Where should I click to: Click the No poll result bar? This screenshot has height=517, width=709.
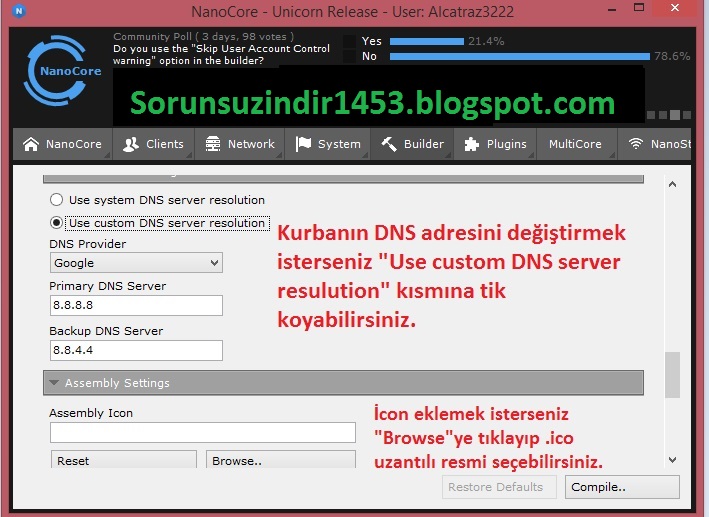(520, 57)
